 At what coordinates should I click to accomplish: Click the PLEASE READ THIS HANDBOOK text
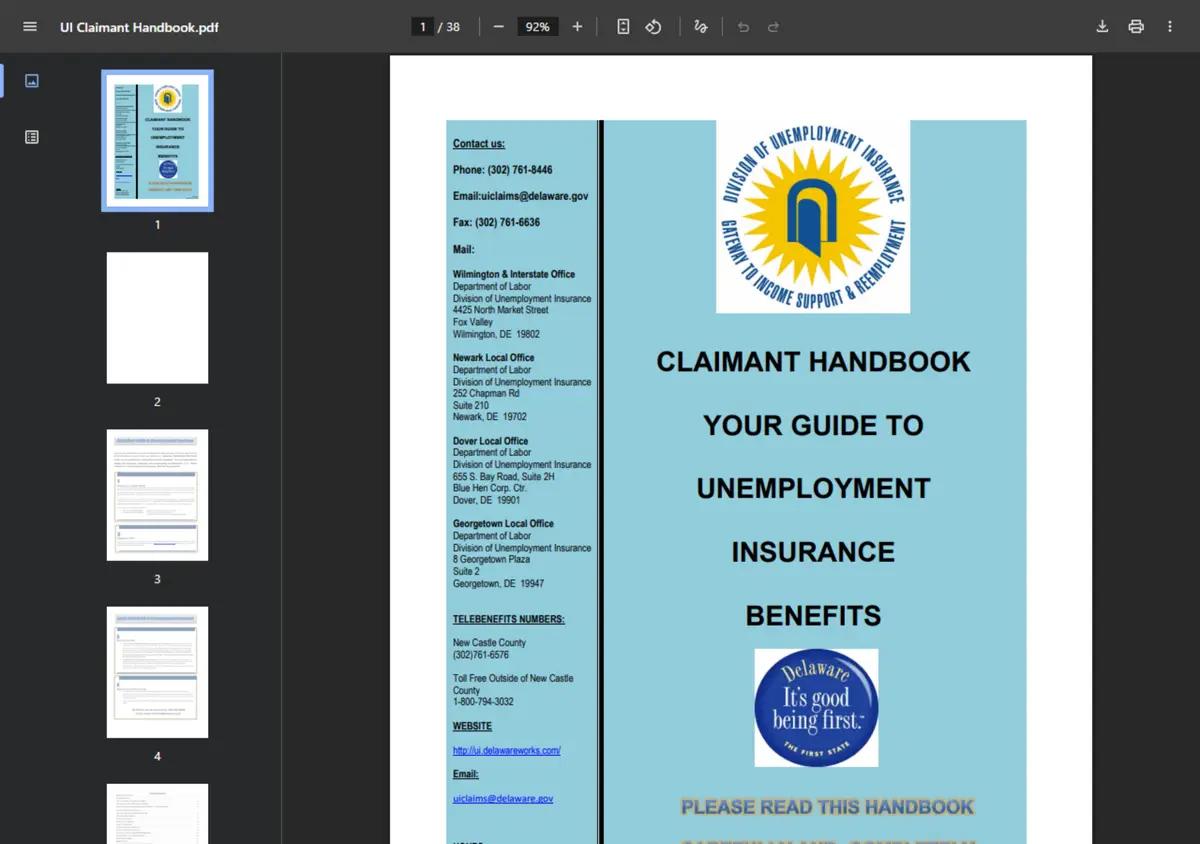point(827,807)
